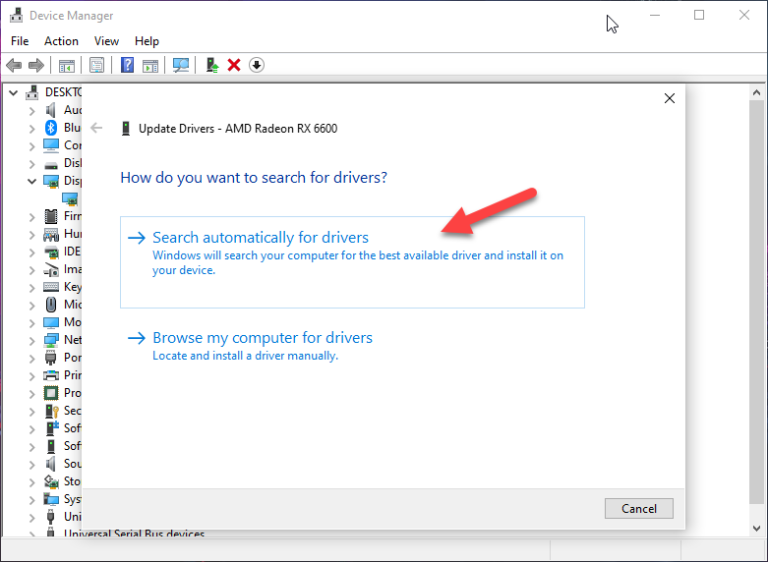Viewport: 768px width, 562px height.
Task: Expand the Cor computer category chevron
Action: [32, 146]
